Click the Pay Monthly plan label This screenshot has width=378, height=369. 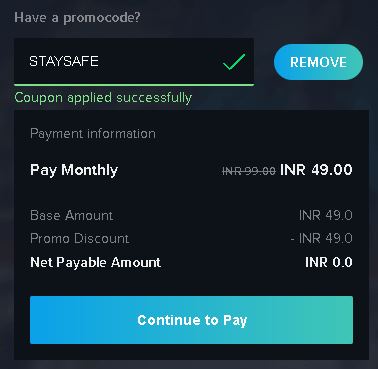point(74,170)
